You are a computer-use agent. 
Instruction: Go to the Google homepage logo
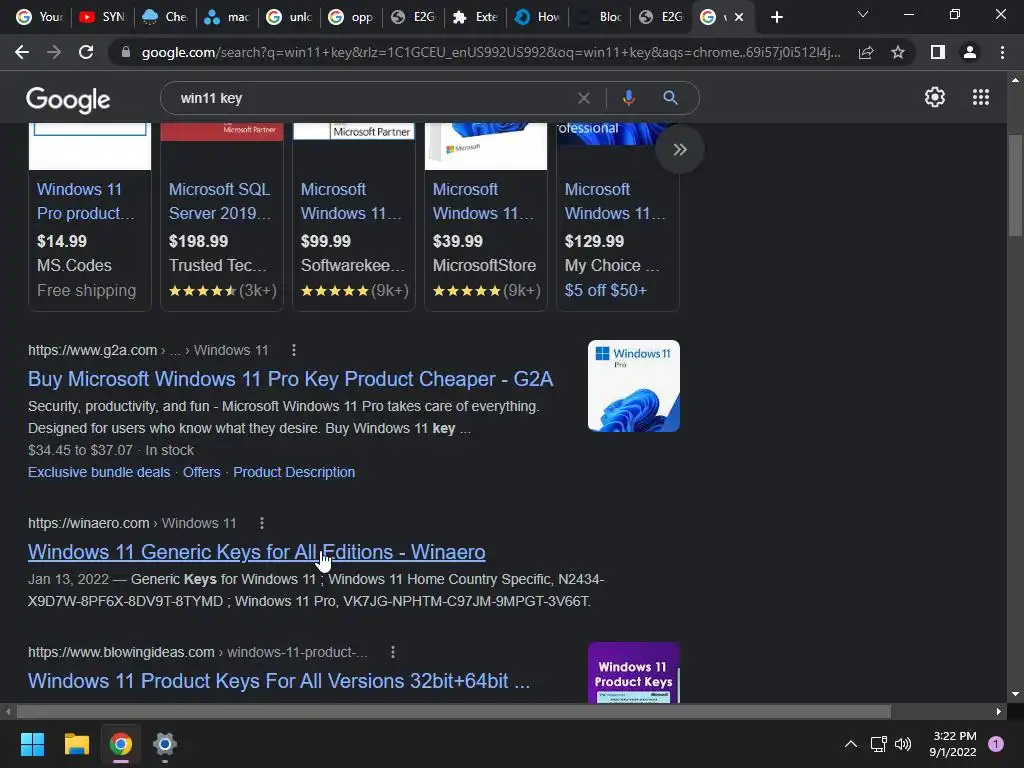click(x=68, y=99)
